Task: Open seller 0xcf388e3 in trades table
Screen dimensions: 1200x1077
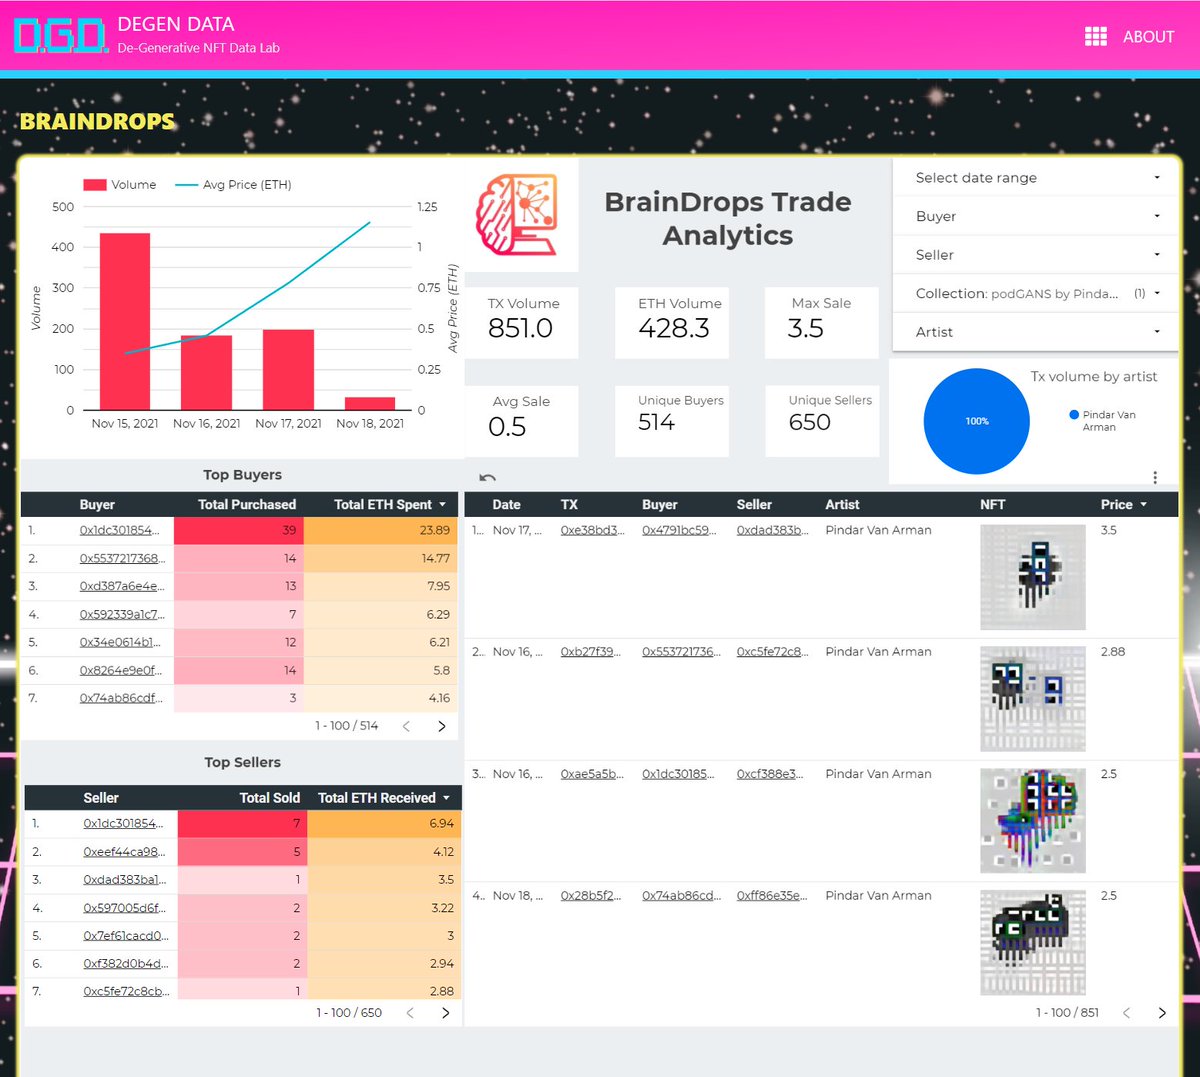Action: click(x=770, y=774)
